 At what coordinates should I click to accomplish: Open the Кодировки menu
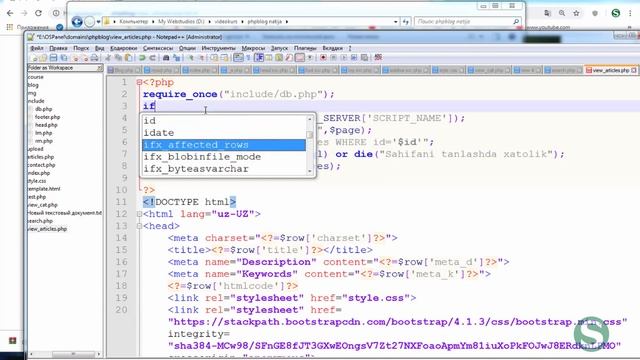(124, 48)
